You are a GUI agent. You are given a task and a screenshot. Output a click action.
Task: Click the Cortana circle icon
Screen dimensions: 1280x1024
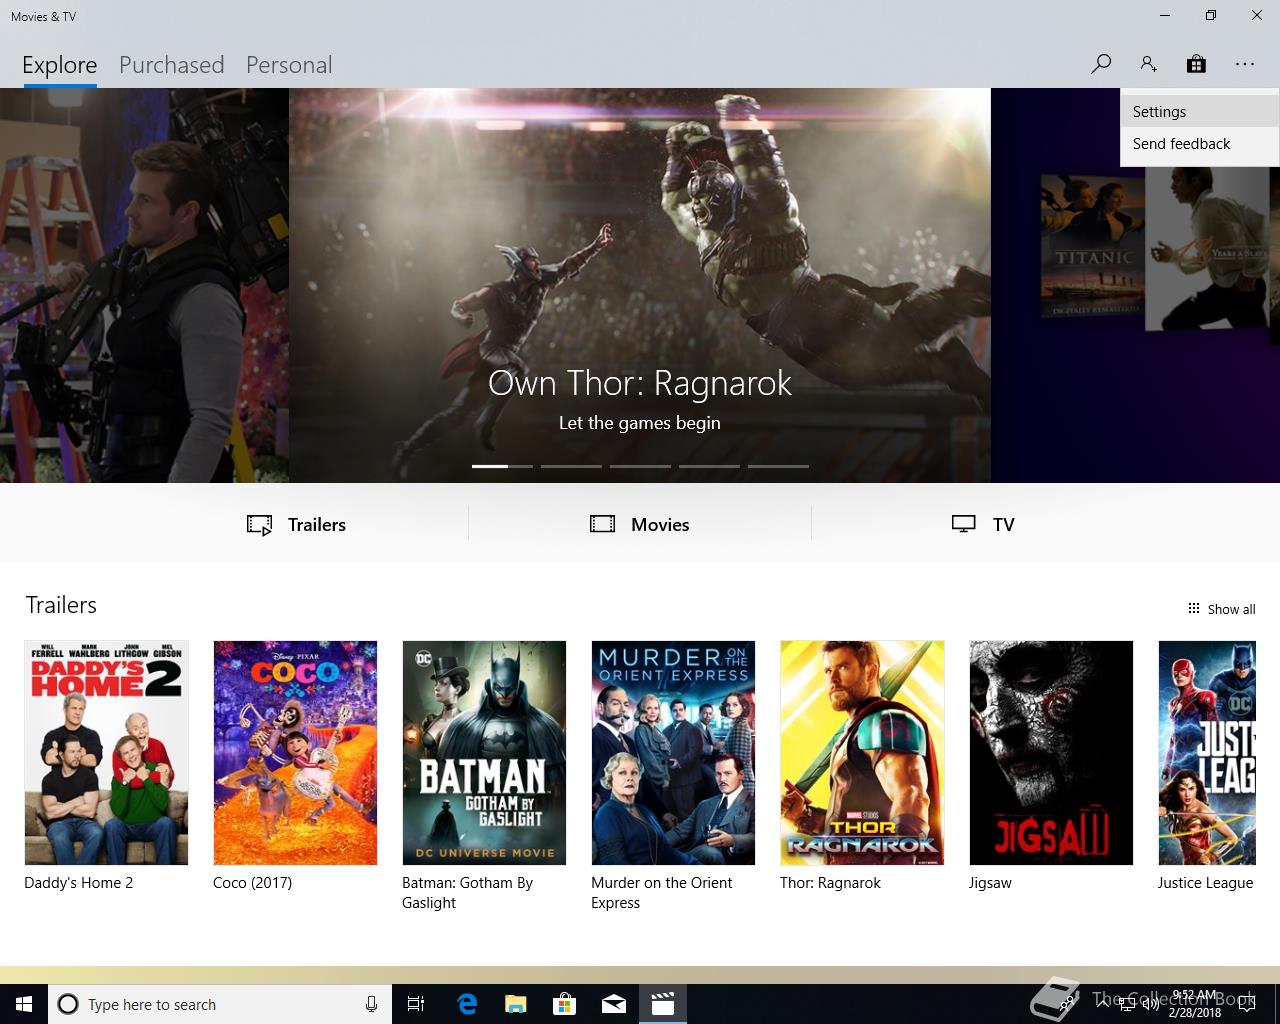coord(68,1004)
